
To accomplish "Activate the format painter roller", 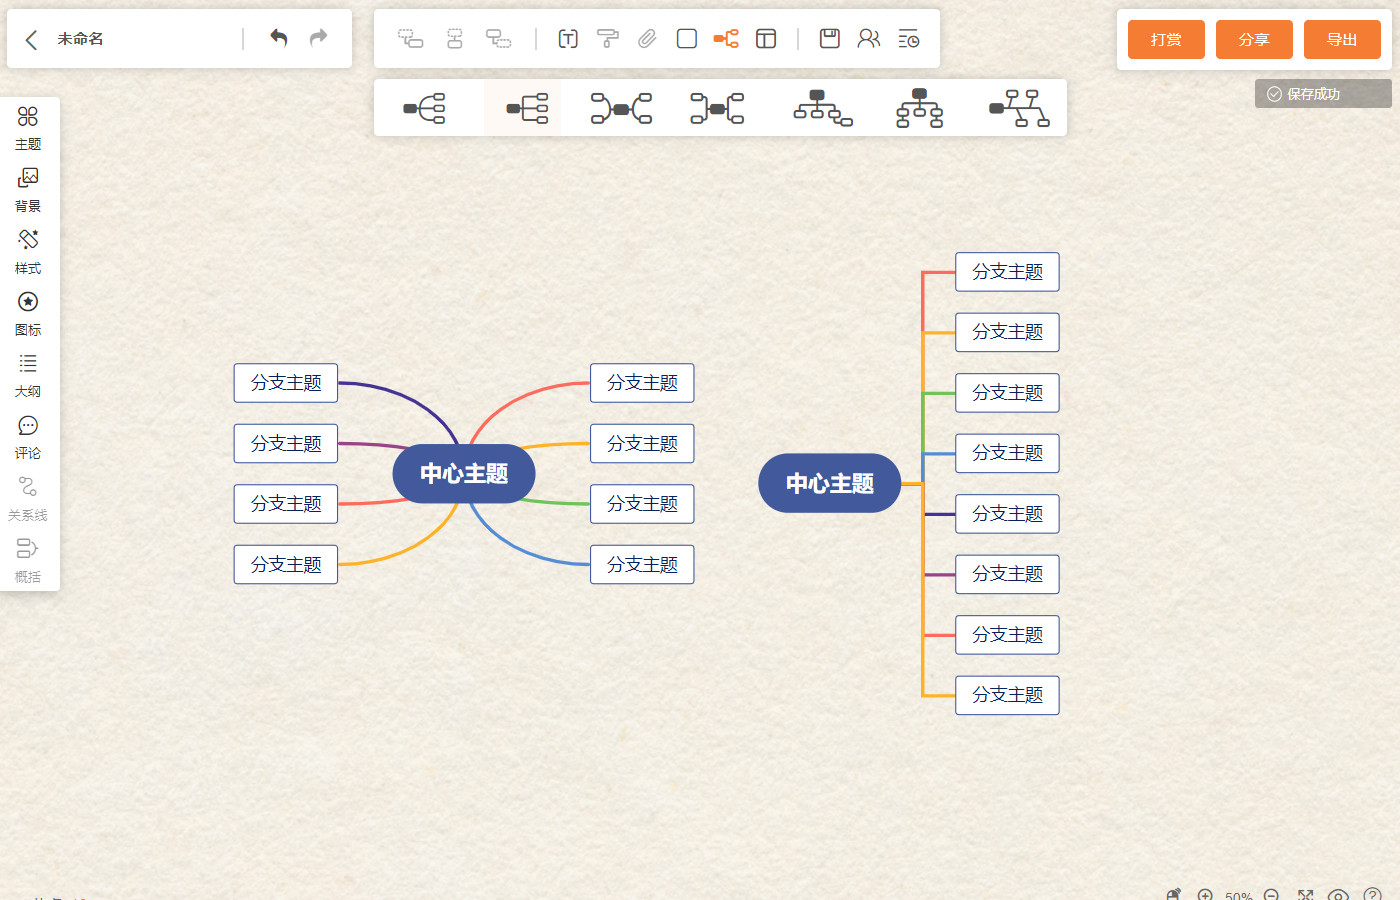I will click(607, 39).
